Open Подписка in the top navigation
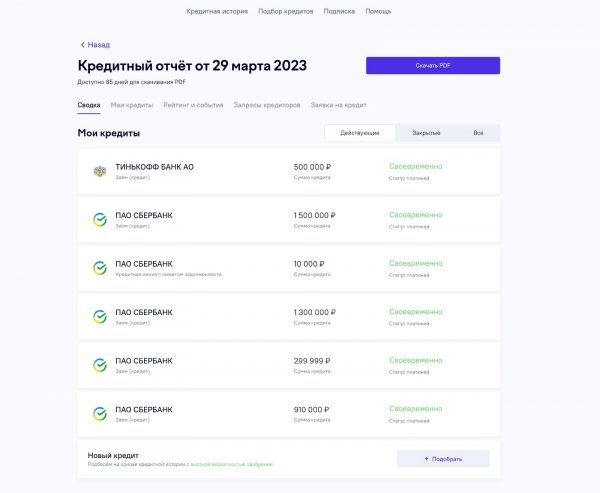 click(x=339, y=11)
